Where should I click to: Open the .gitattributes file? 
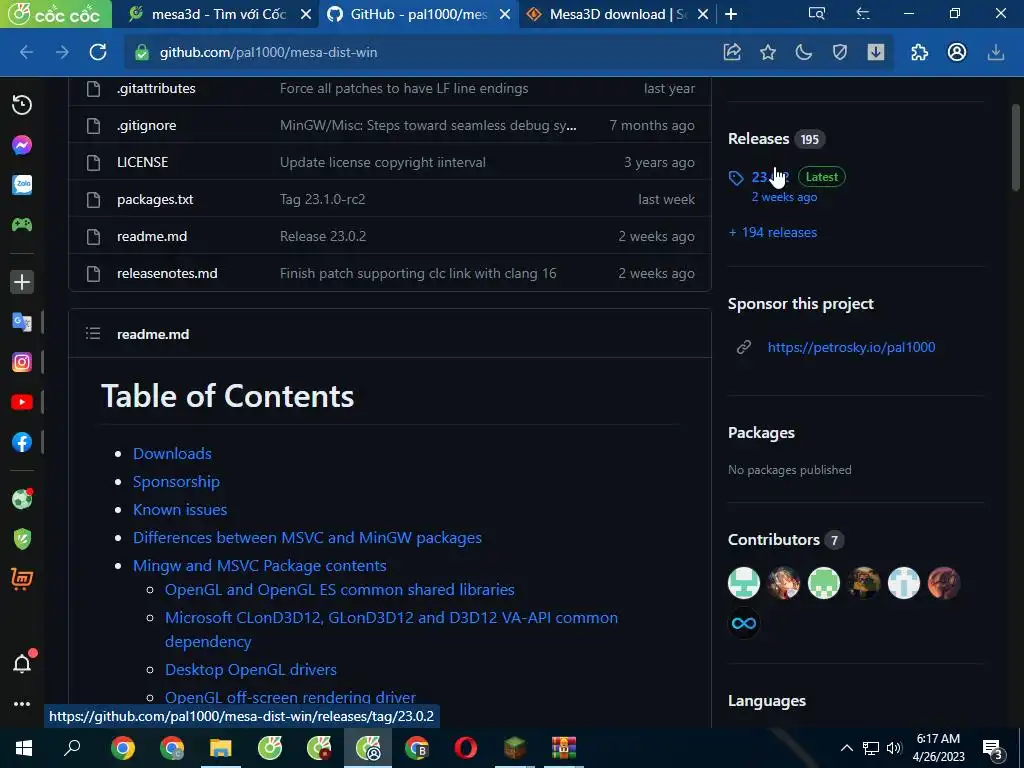[156, 88]
